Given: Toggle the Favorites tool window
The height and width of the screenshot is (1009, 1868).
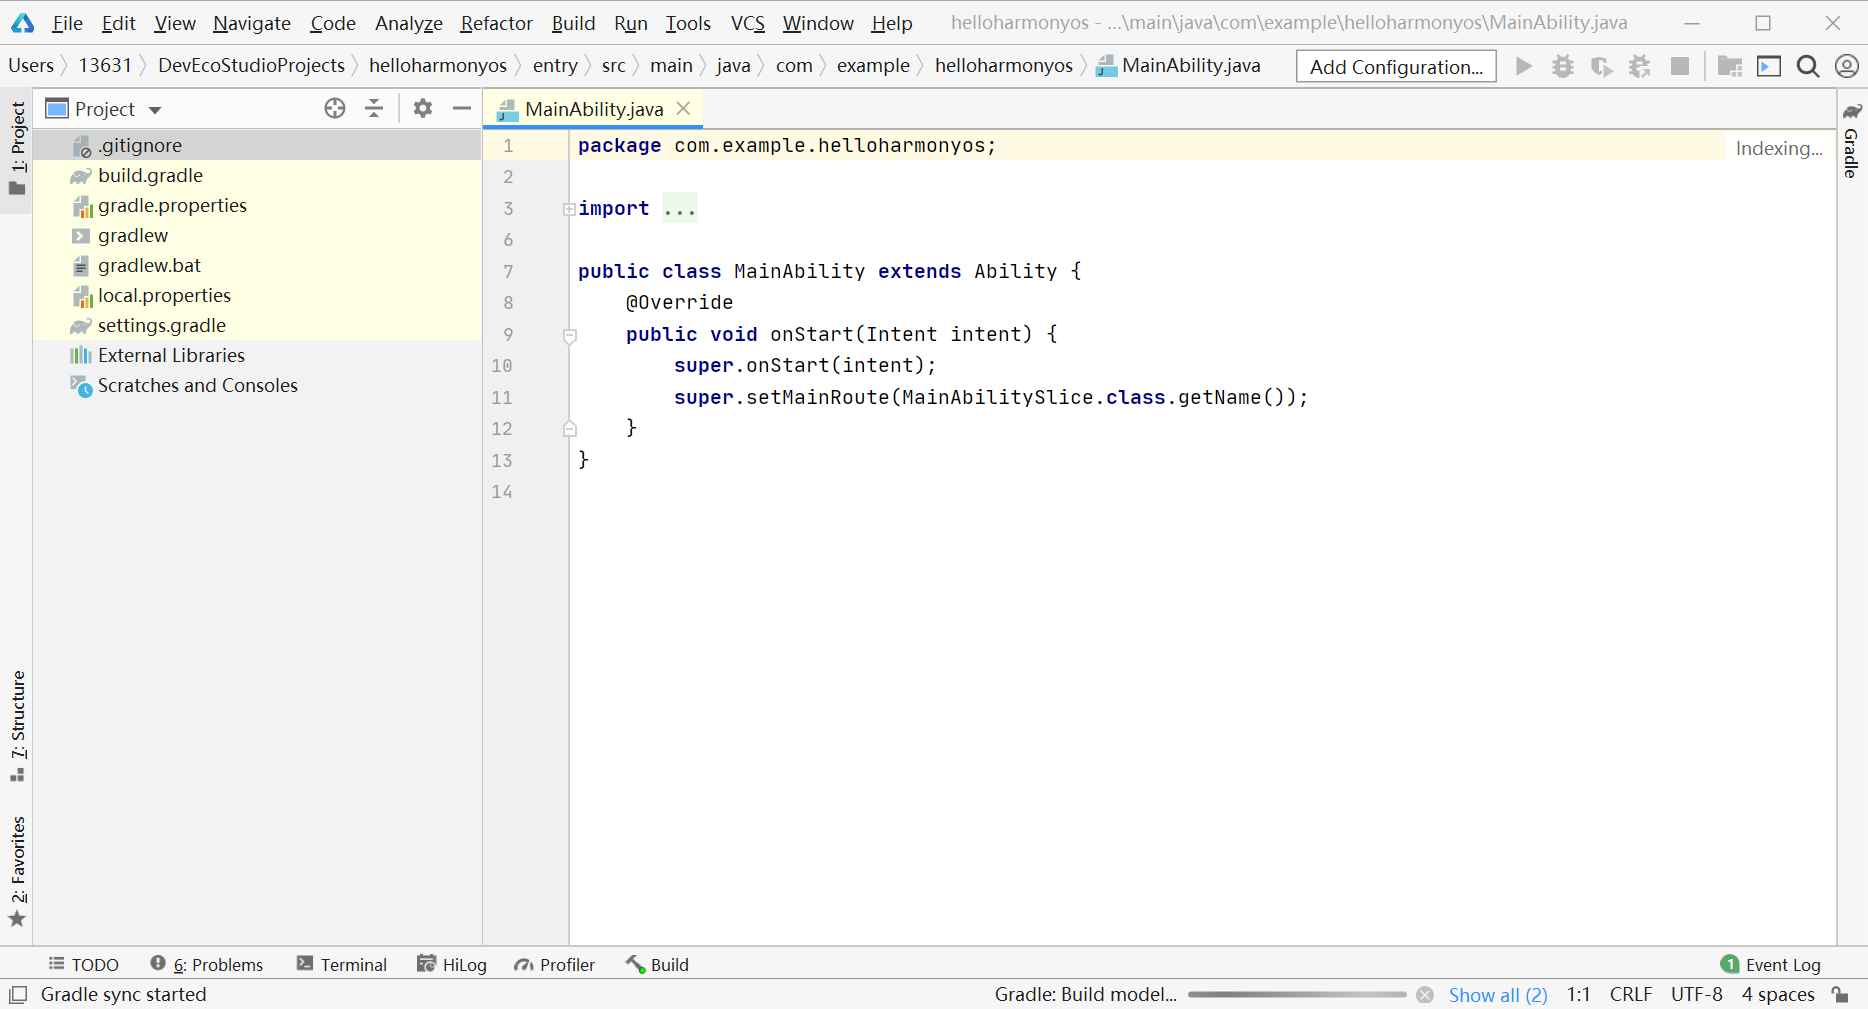Looking at the screenshot, I should tap(18, 870).
